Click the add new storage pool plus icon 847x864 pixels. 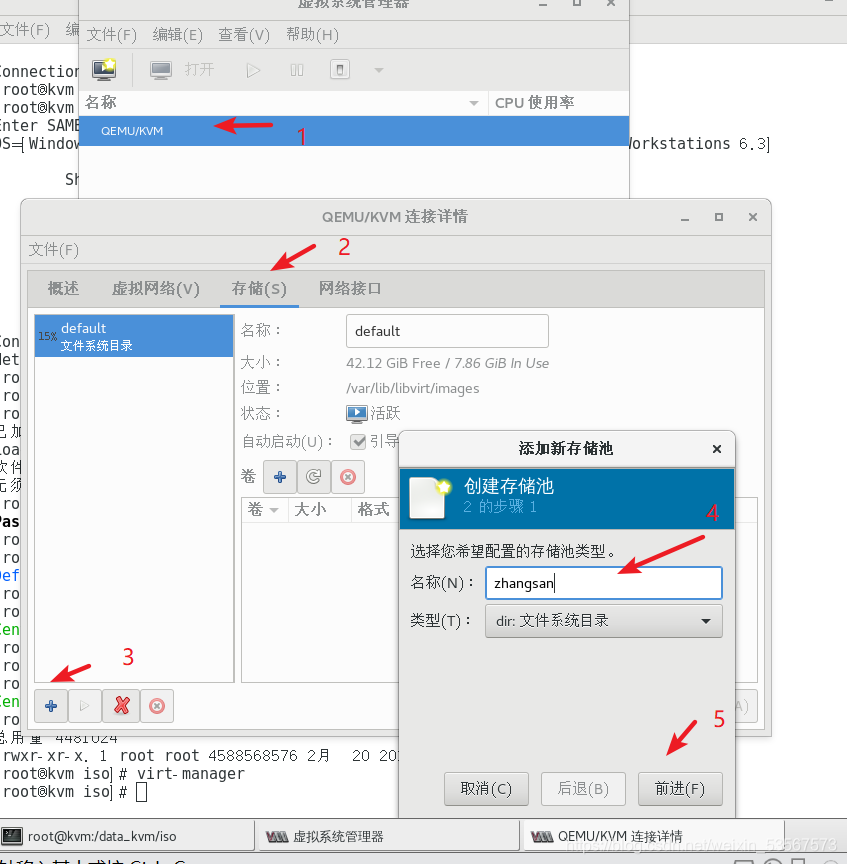pyautogui.click(x=50, y=706)
